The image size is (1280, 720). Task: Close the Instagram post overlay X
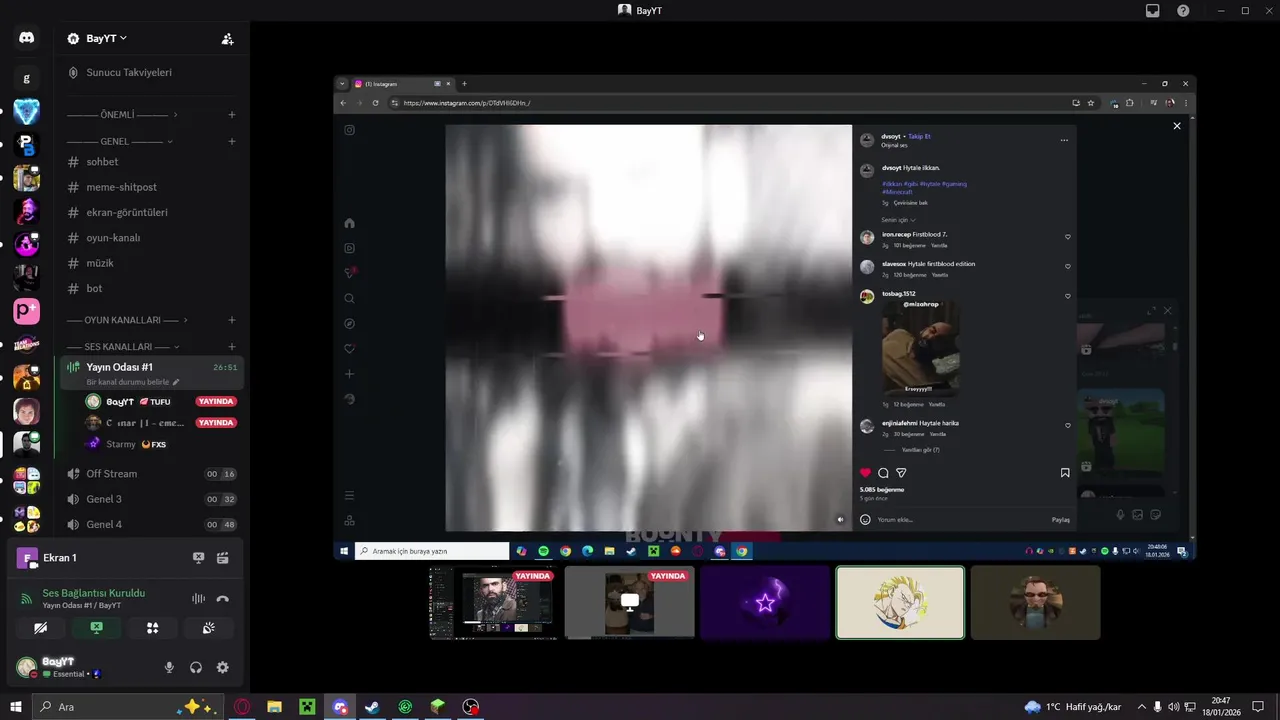tap(1177, 126)
